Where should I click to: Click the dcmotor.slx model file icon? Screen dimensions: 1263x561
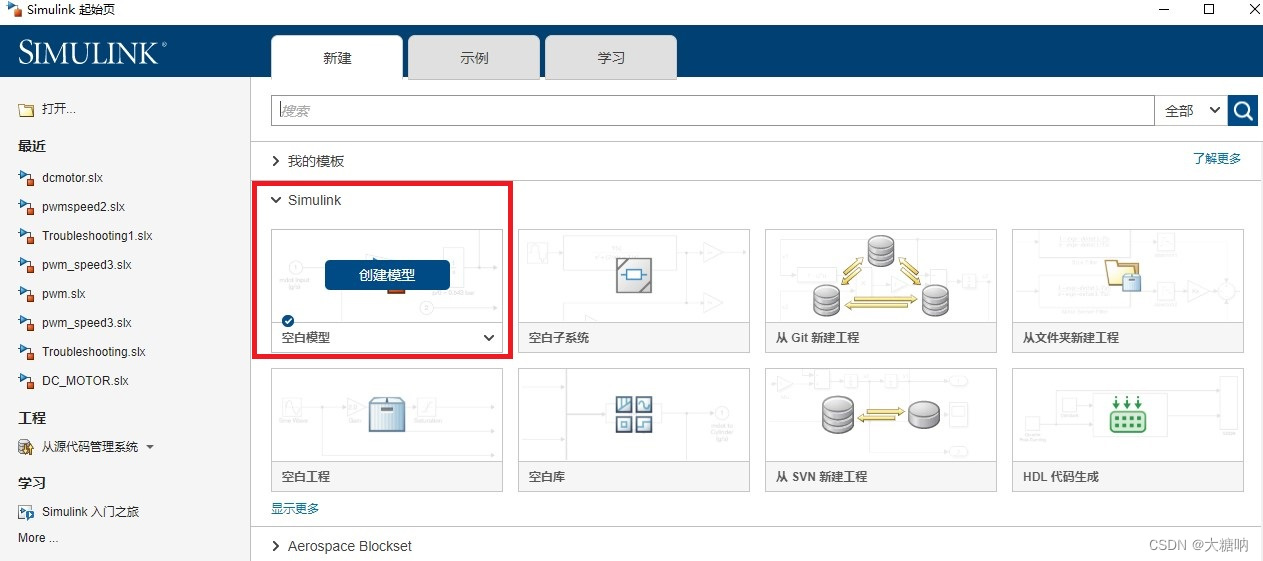[26, 178]
